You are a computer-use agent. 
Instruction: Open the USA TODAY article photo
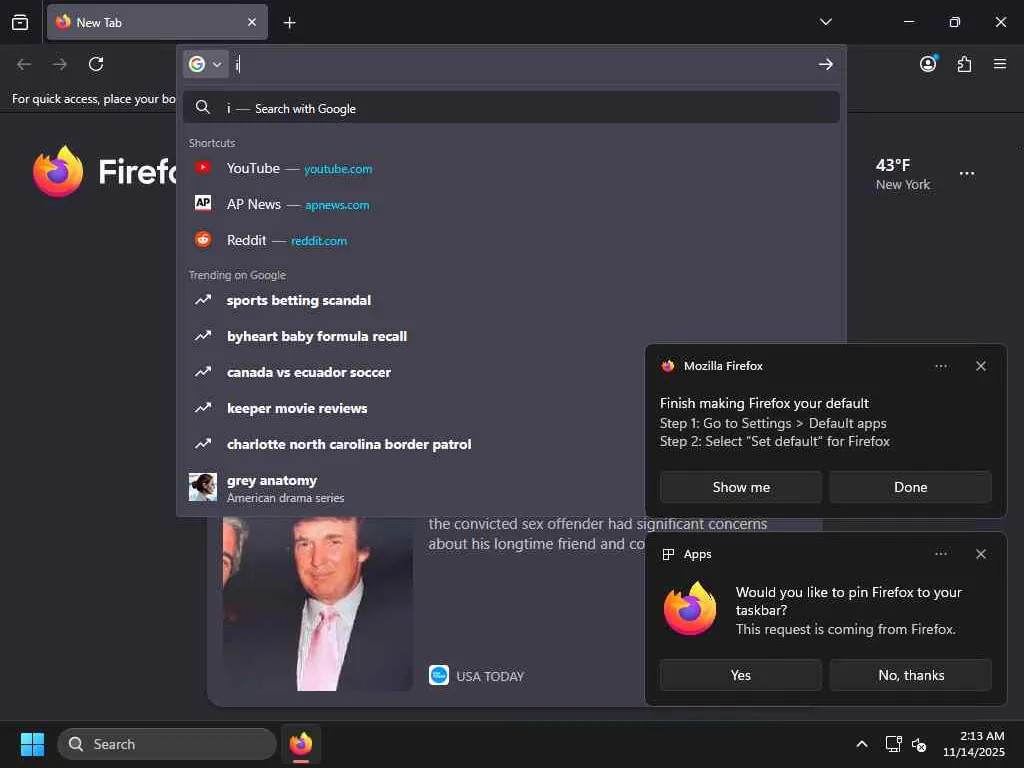point(318,603)
